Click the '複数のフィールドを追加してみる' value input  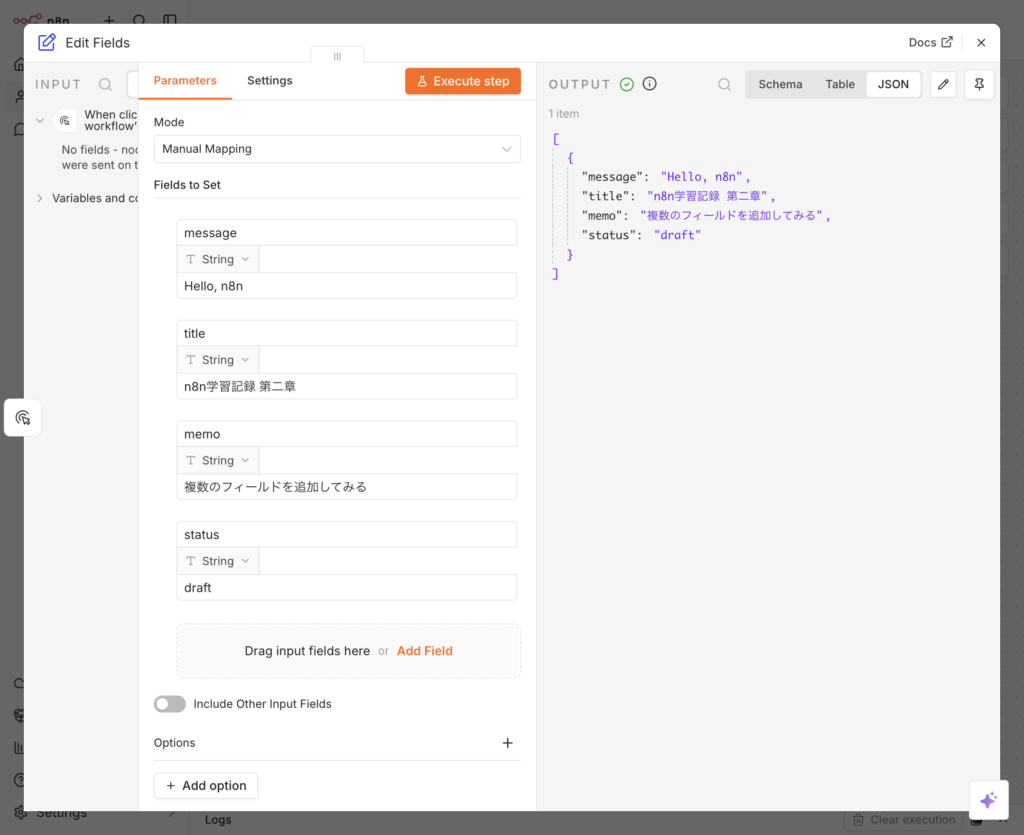click(x=347, y=487)
